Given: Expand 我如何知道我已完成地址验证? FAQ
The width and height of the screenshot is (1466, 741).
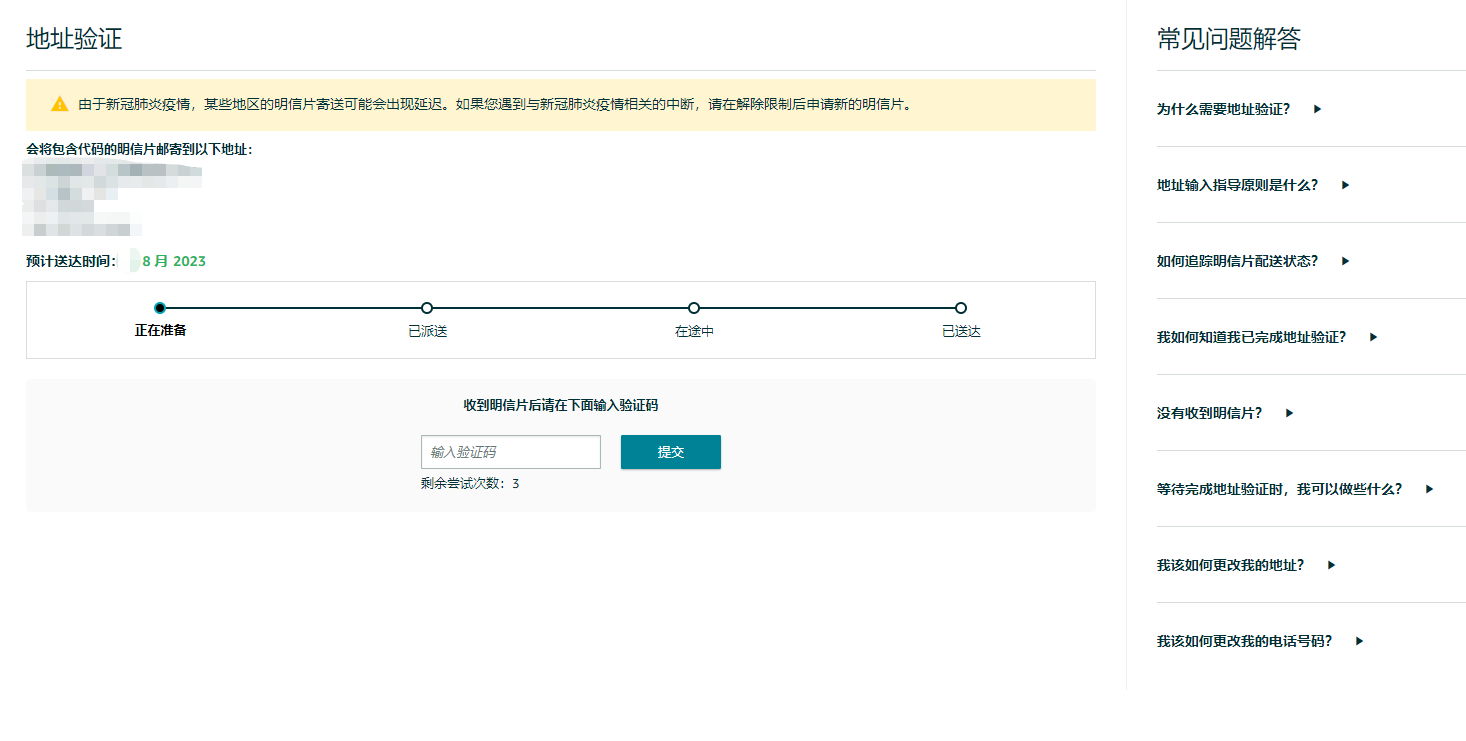Looking at the screenshot, I should click(x=1267, y=337).
